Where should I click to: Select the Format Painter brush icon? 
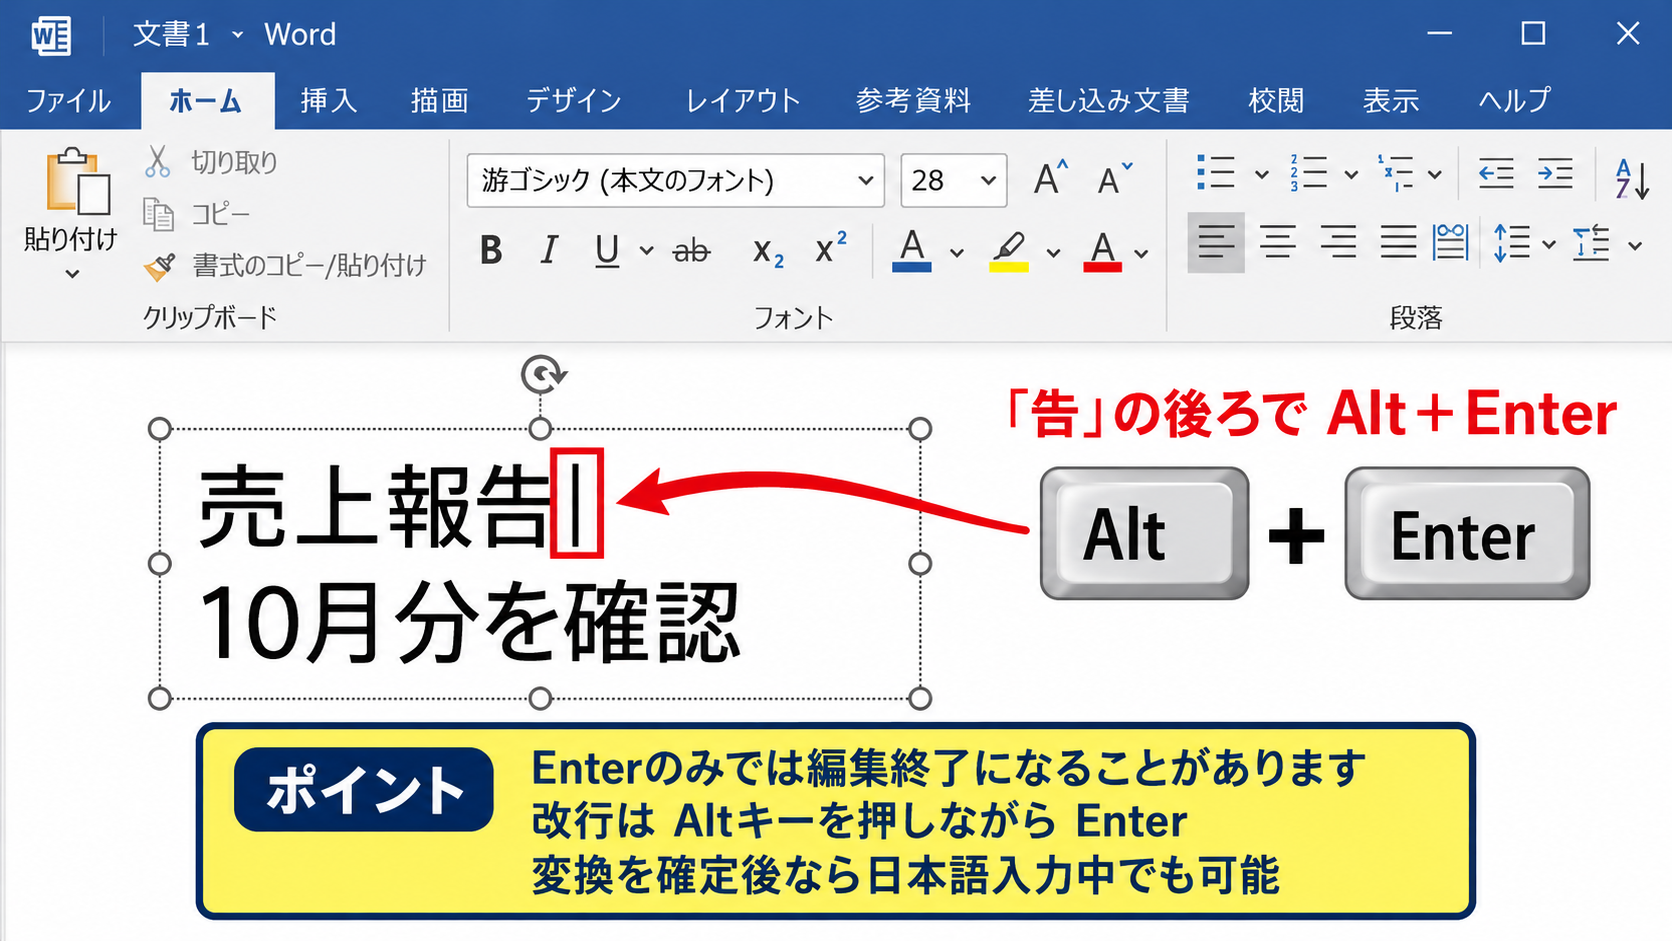coord(159,266)
